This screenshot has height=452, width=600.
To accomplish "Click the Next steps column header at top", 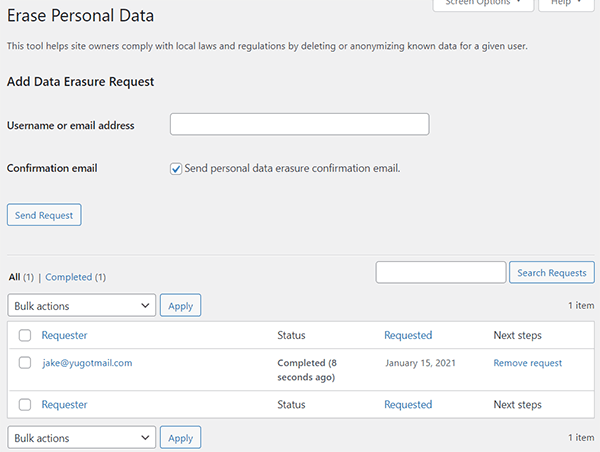I will [x=517, y=335].
